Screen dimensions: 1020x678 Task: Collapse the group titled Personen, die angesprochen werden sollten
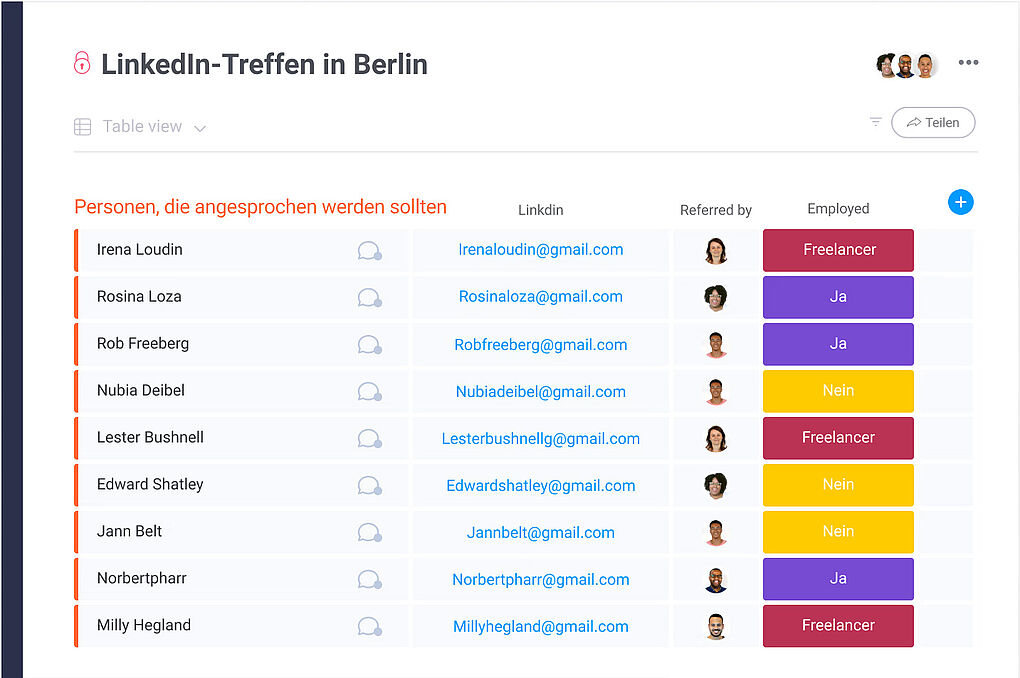point(260,207)
